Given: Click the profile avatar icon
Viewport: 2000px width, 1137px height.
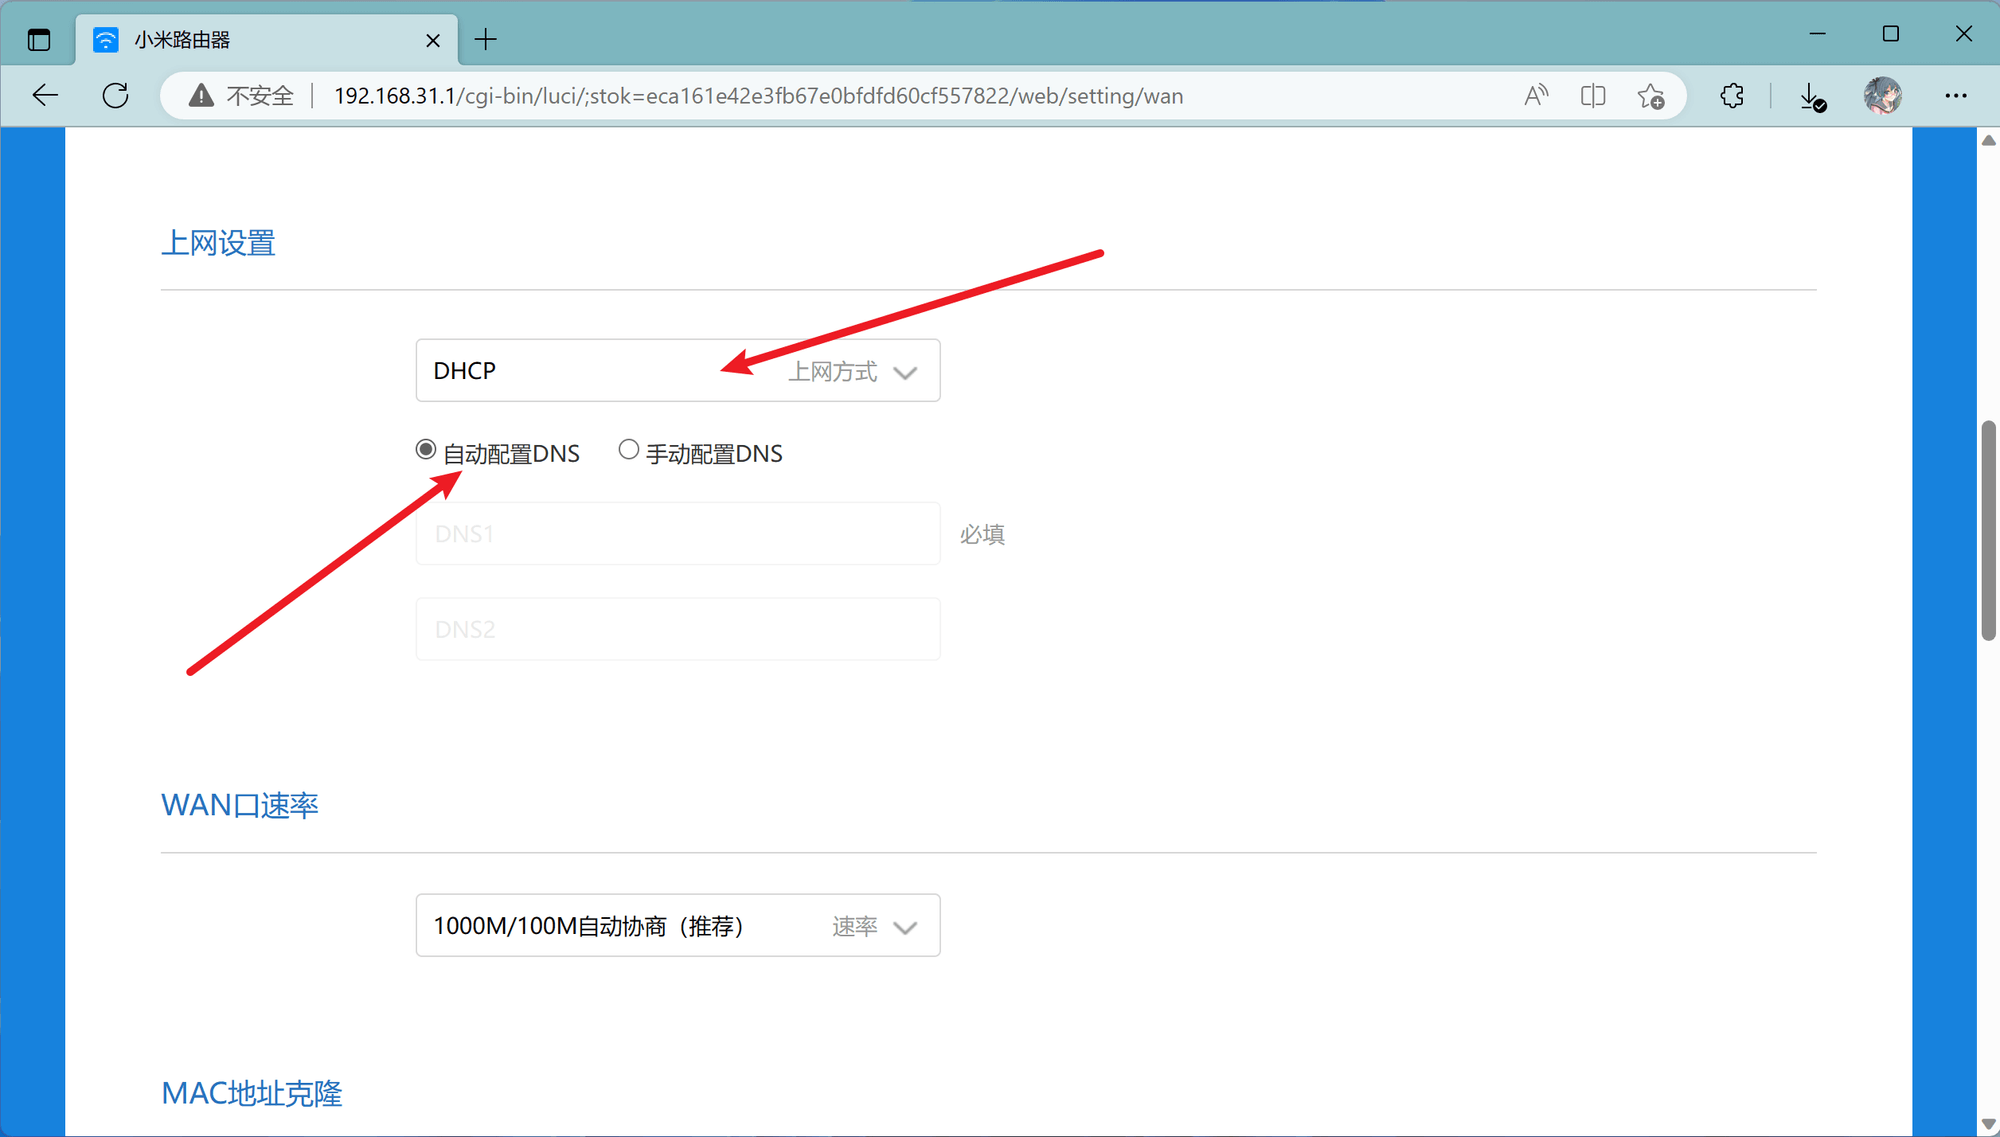Looking at the screenshot, I should coord(1883,95).
